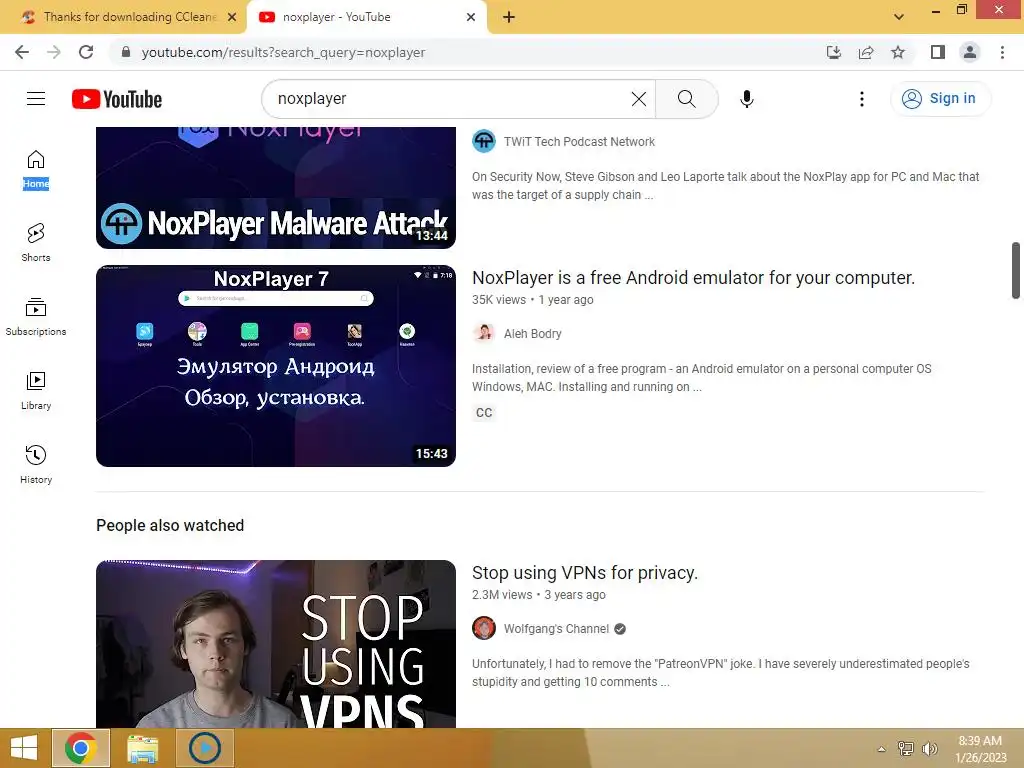The height and width of the screenshot is (768, 1024).
Task: Open the YouTube hamburger guide menu
Action: click(x=36, y=99)
